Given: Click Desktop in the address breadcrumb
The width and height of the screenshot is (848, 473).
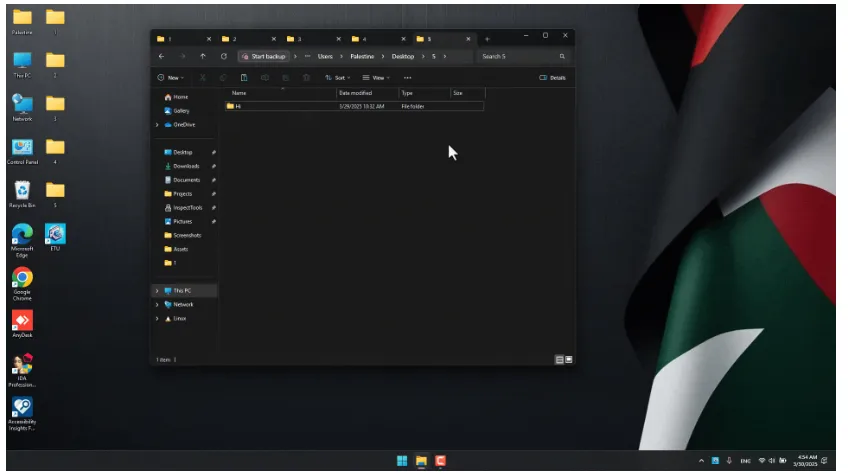Looking at the screenshot, I should point(402,56).
